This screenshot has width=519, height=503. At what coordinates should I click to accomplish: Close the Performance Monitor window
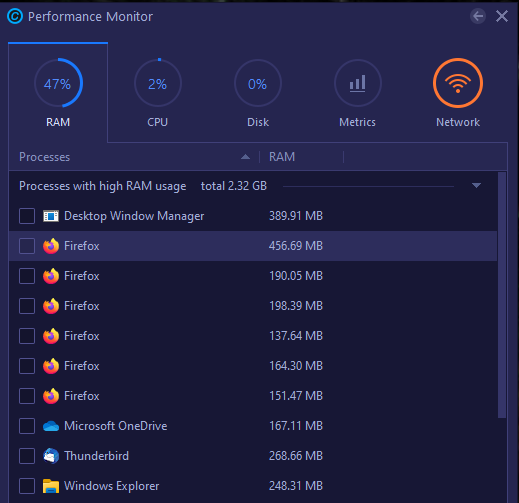[502, 16]
